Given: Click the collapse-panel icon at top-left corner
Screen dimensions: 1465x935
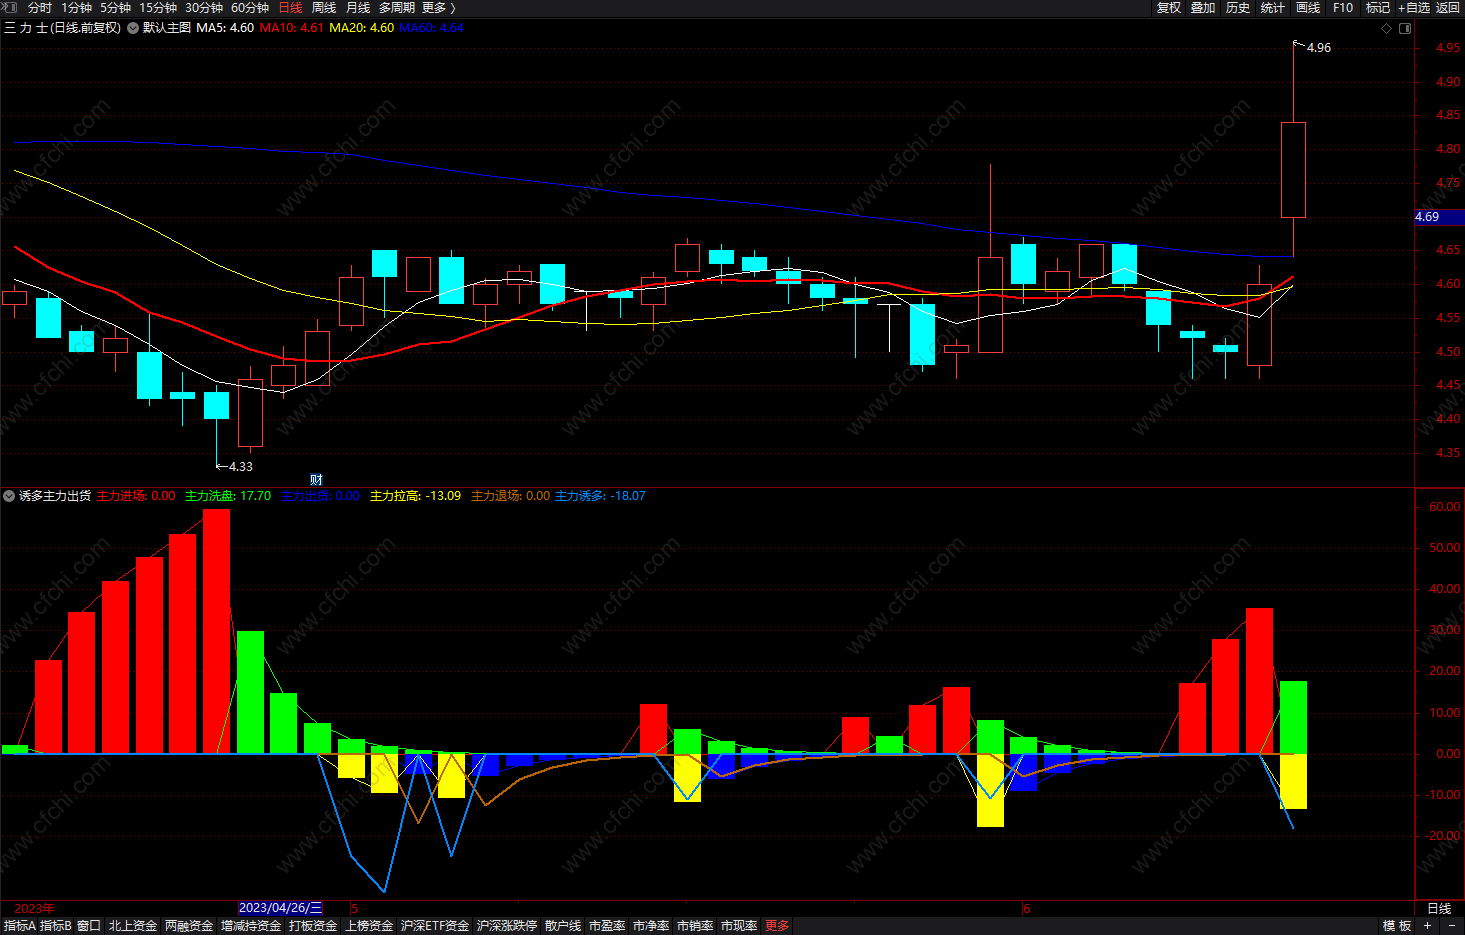Looking at the screenshot, I should (9, 7).
